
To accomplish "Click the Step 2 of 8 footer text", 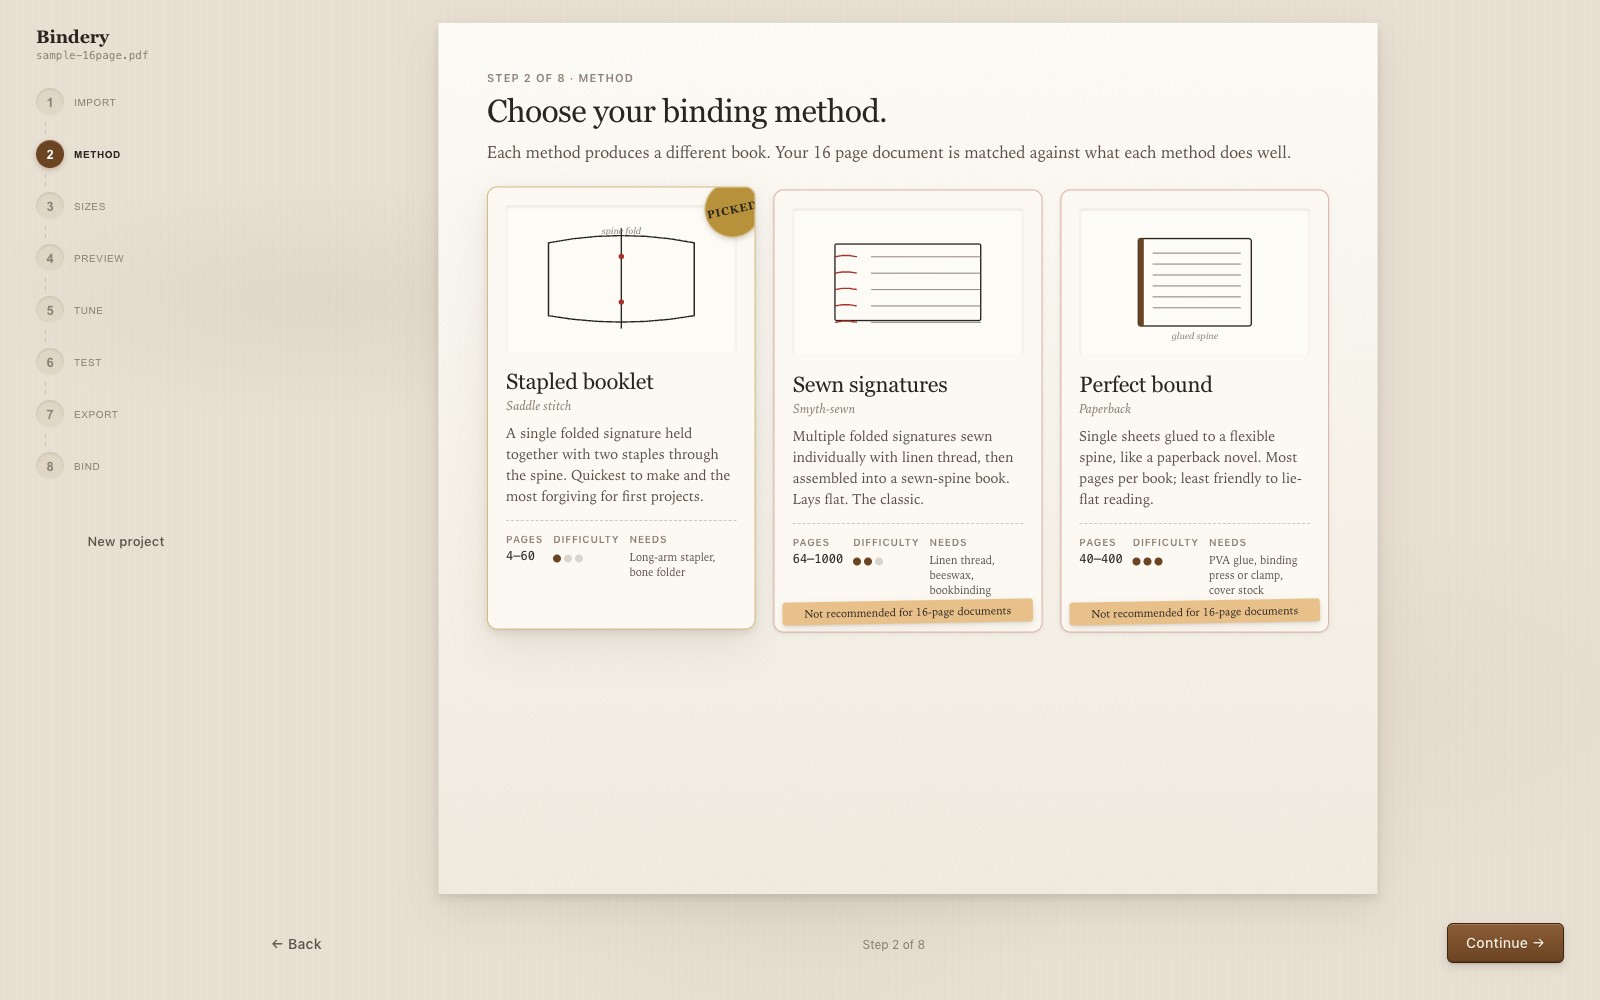I will click(x=894, y=945).
